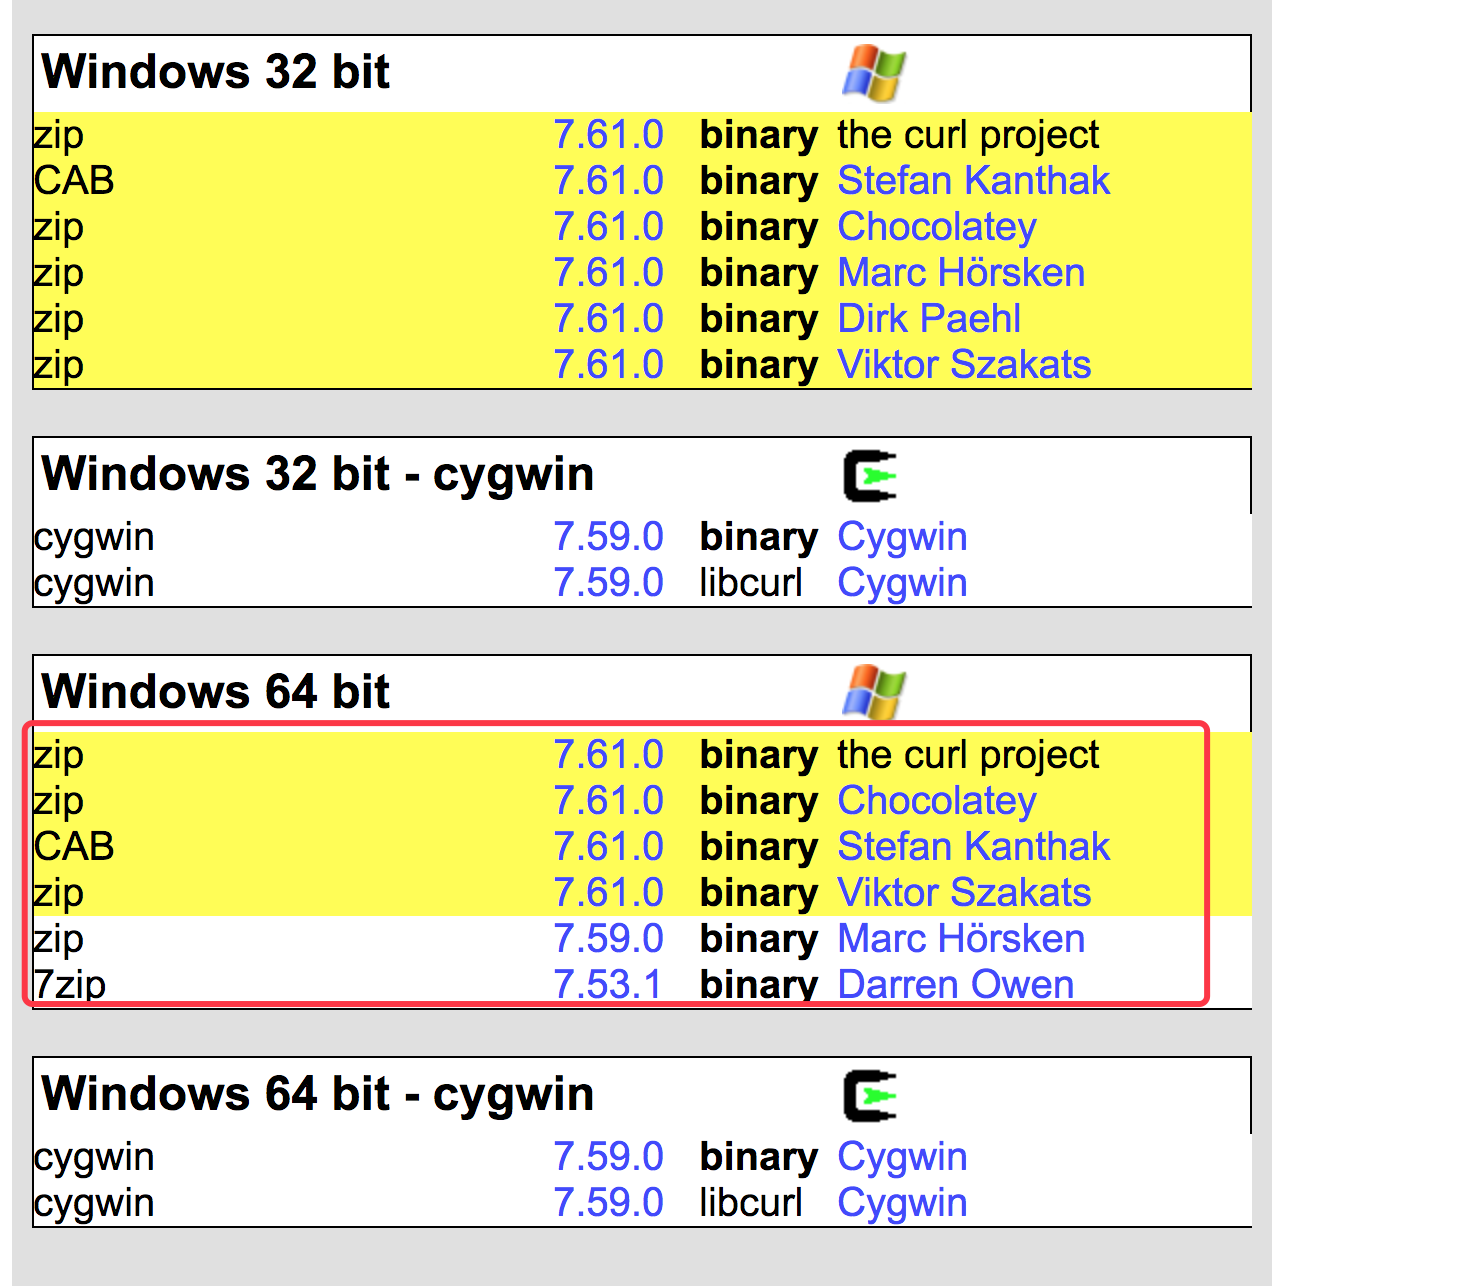Open 7.61.0 link in 32-bit Chocolatey row
The width and height of the screenshot is (1466, 1286).
pyautogui.click(x=609, y=227)
